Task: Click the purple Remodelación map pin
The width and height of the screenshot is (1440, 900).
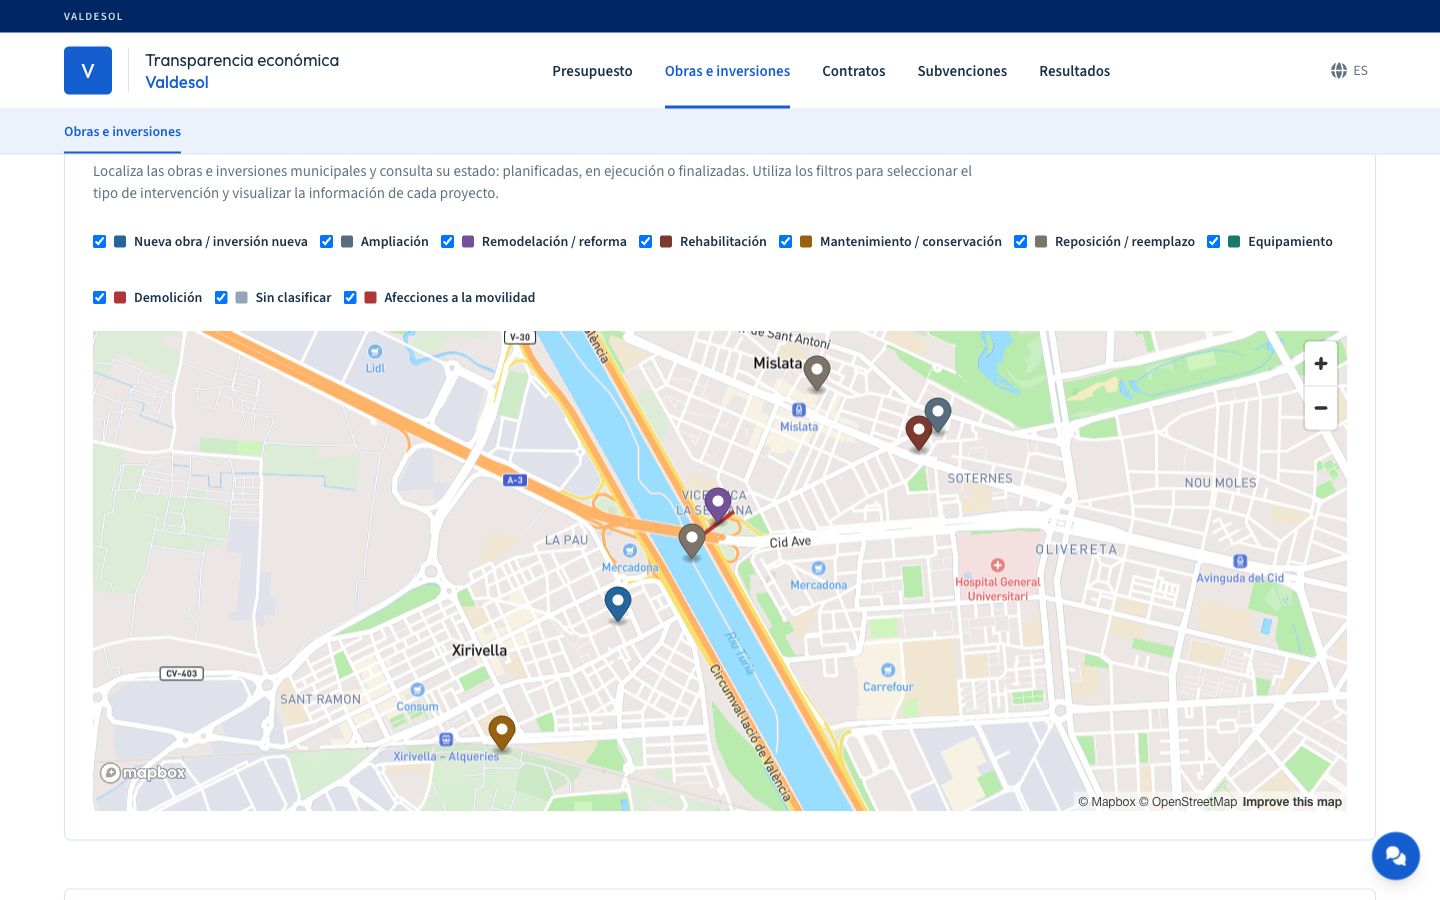Action: point(718,505)
